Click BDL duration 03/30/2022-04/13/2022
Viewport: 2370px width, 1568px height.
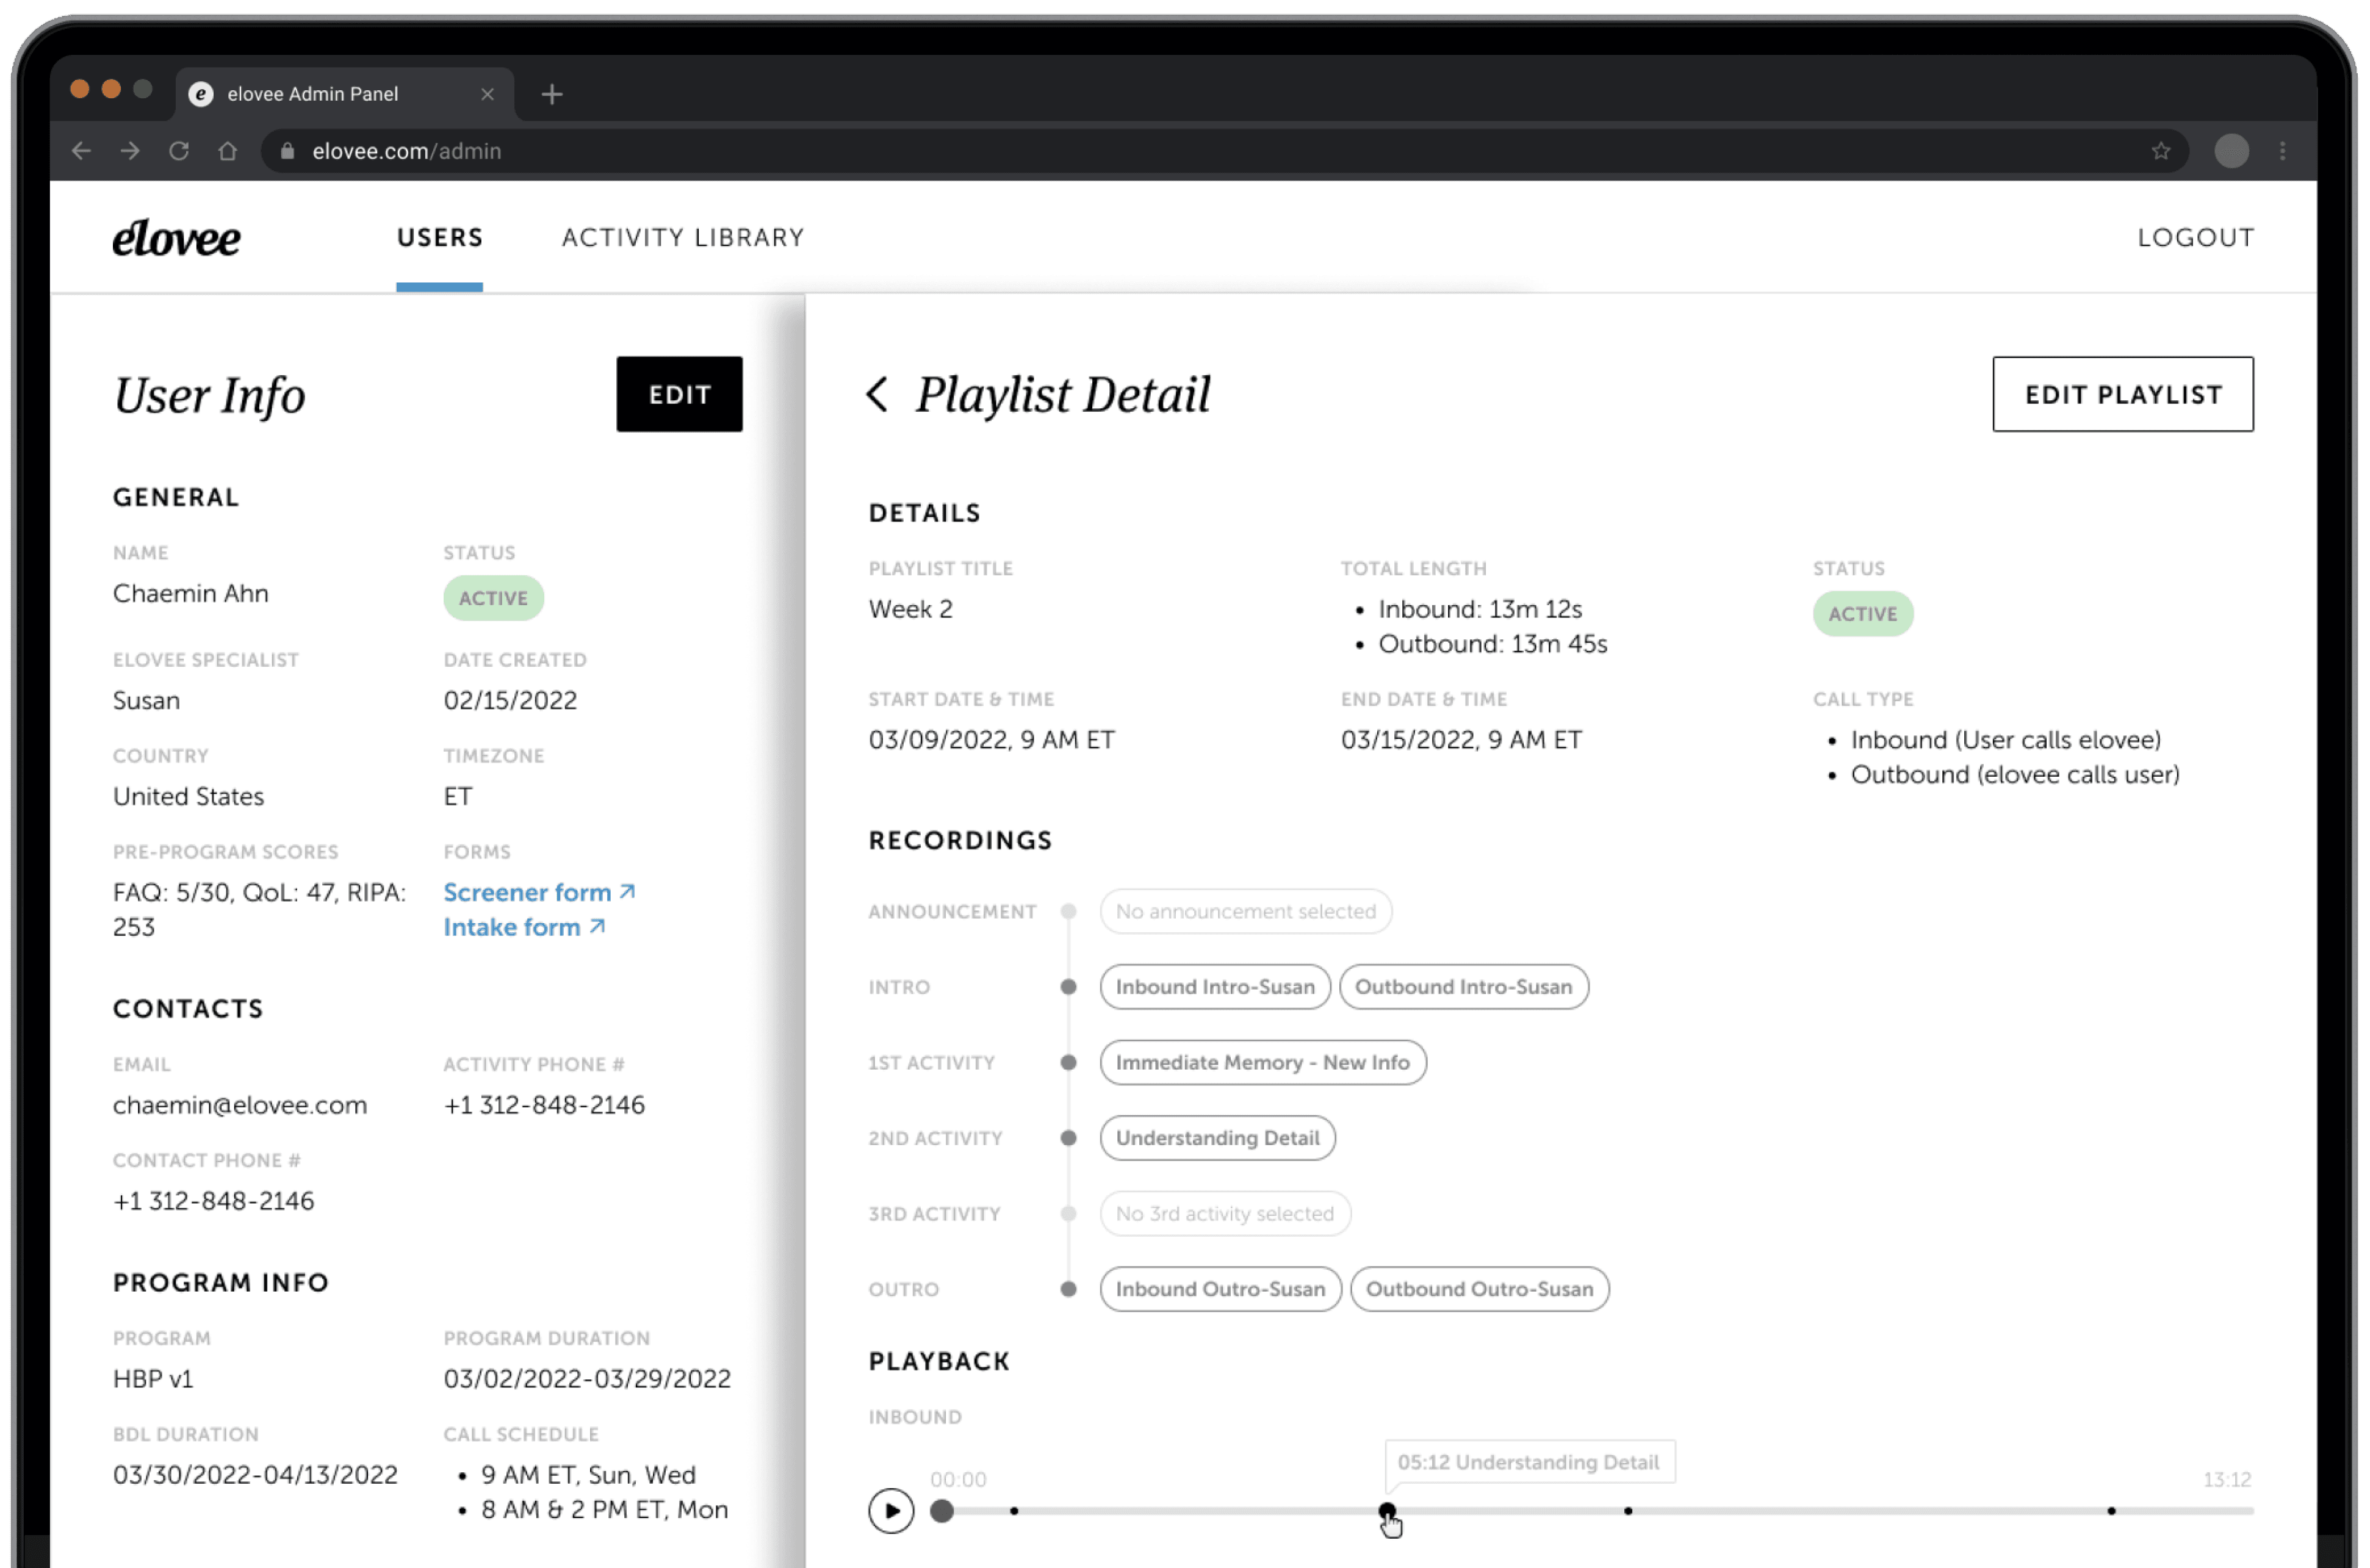coord(256,1475)
